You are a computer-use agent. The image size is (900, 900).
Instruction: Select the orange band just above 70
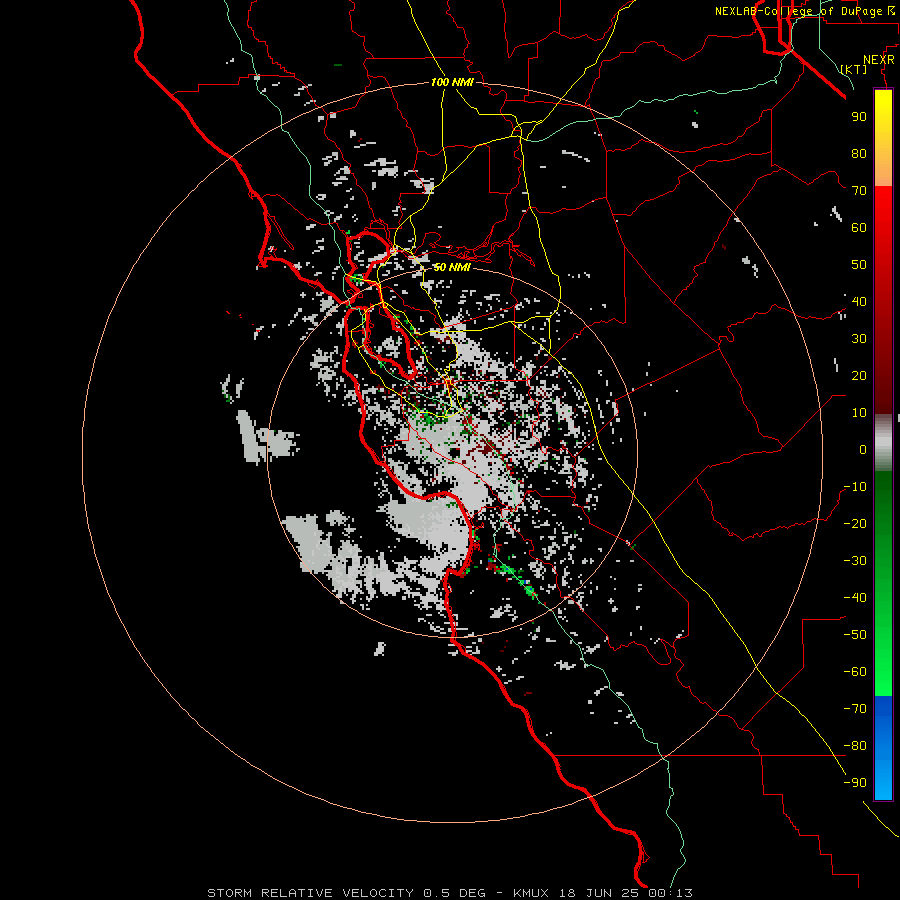[883, 171]
